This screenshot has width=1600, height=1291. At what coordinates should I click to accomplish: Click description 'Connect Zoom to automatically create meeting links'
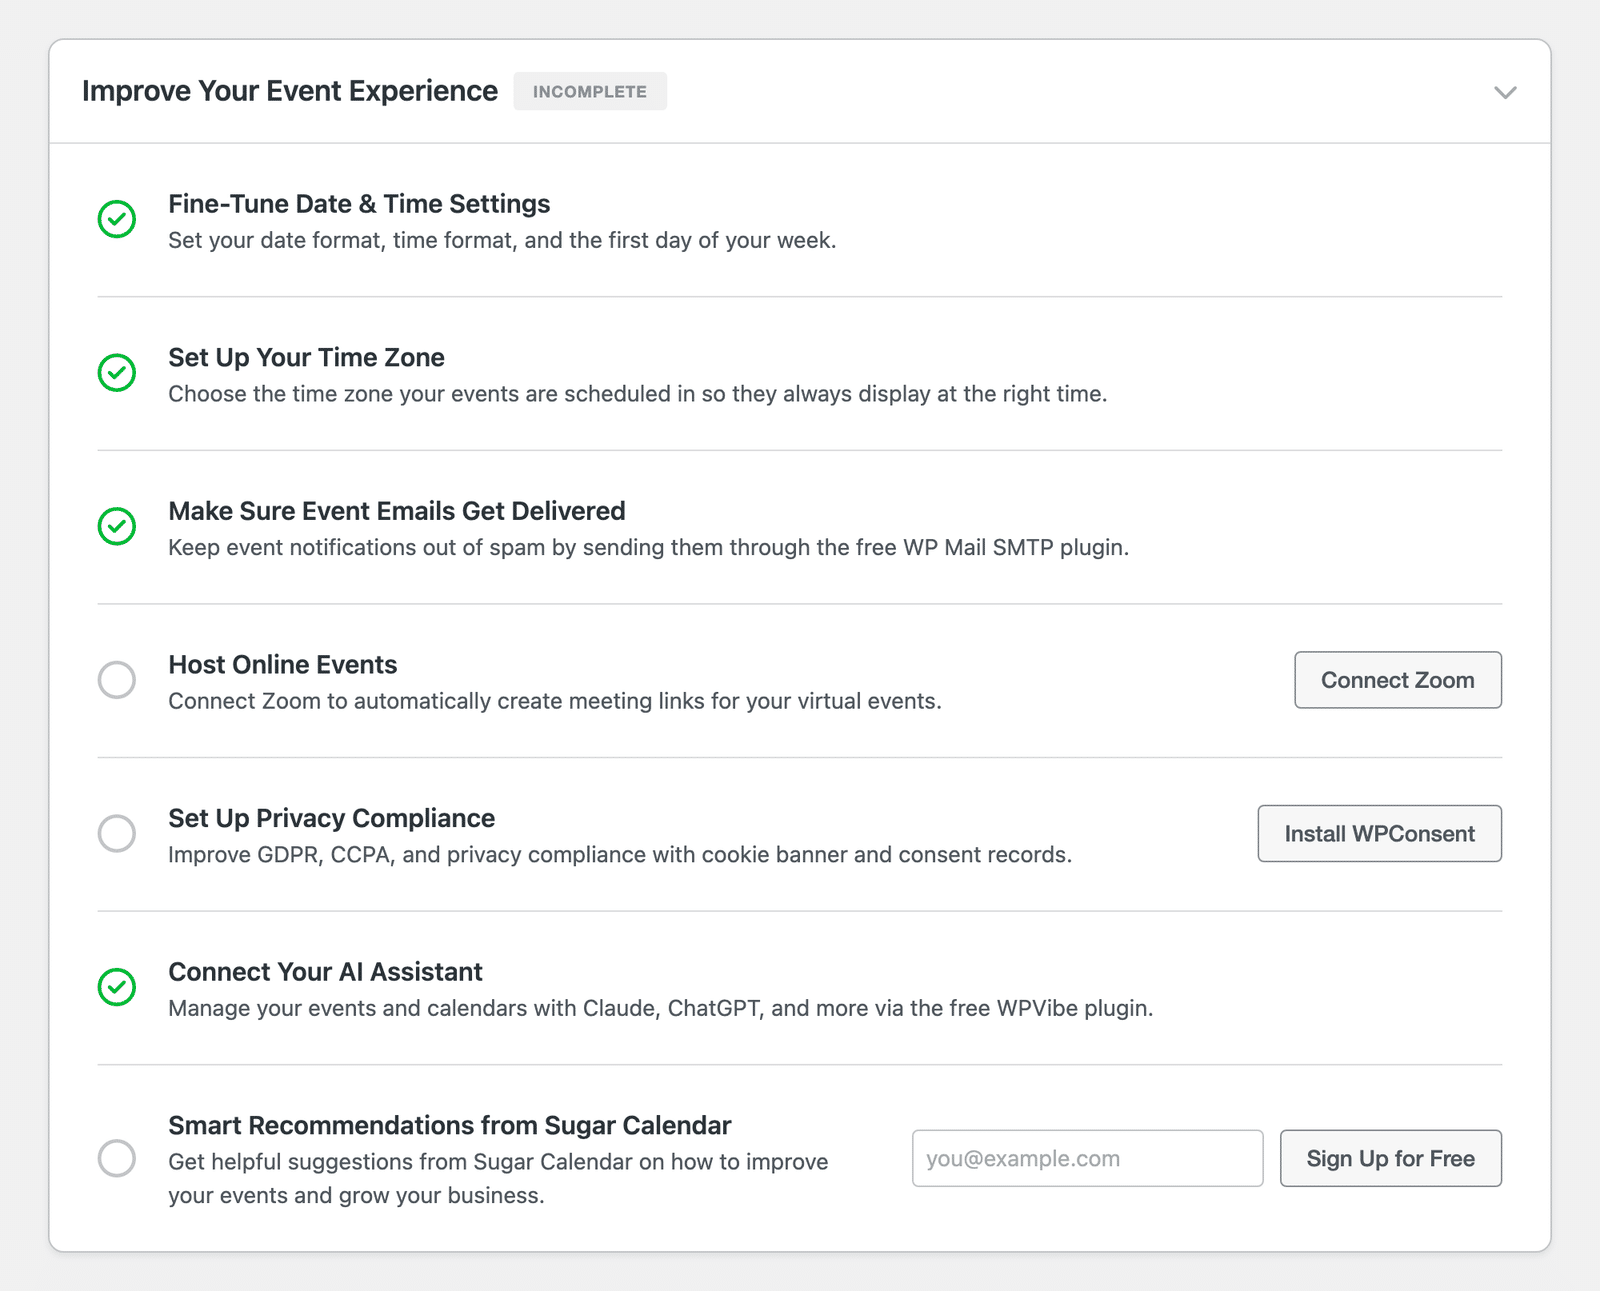(x=555, y=701)
